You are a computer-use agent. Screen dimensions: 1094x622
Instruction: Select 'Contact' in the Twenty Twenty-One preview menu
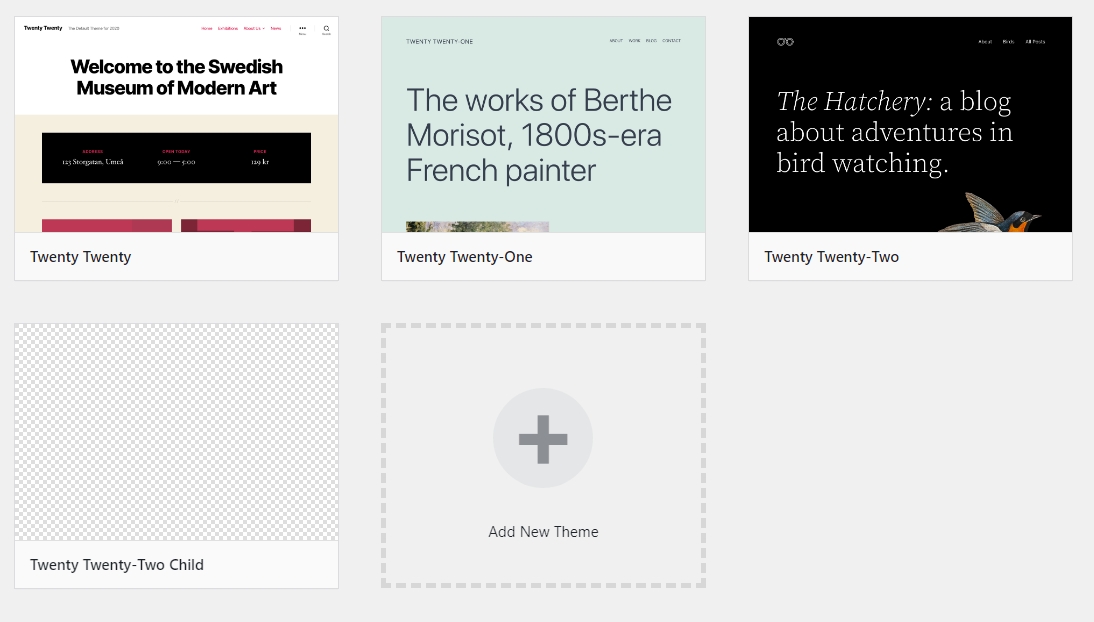tap(671, 41)
